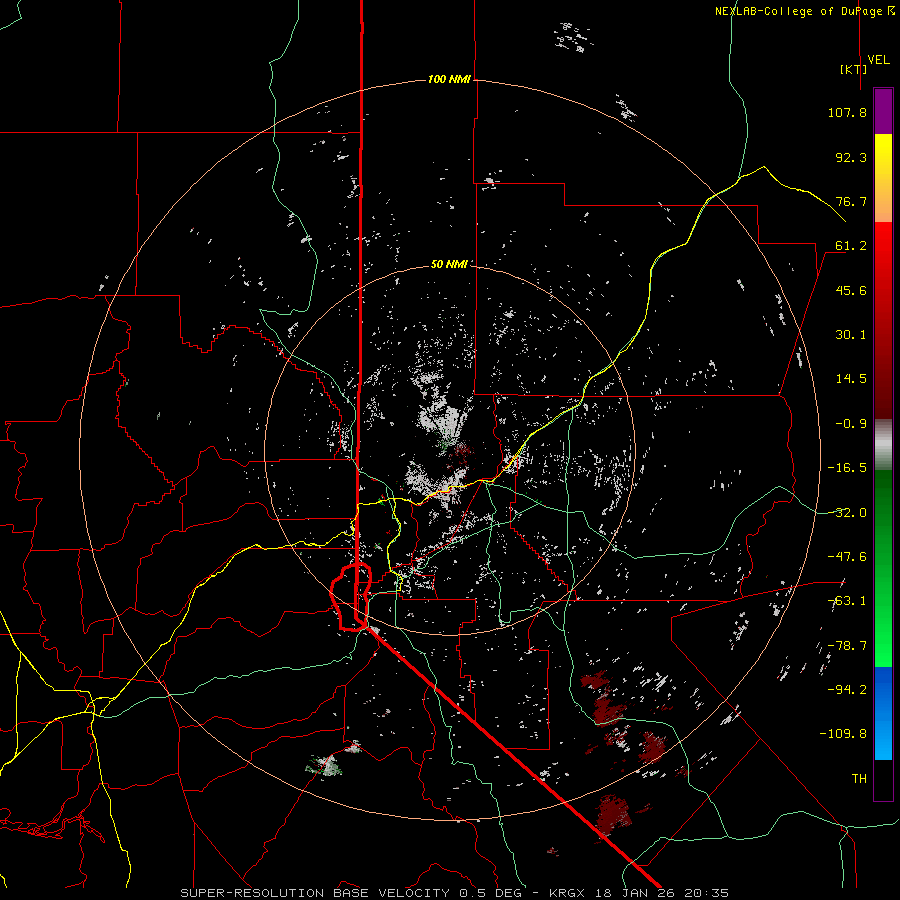Click the gray zero-velocity segment of color bar

[883, 444]
